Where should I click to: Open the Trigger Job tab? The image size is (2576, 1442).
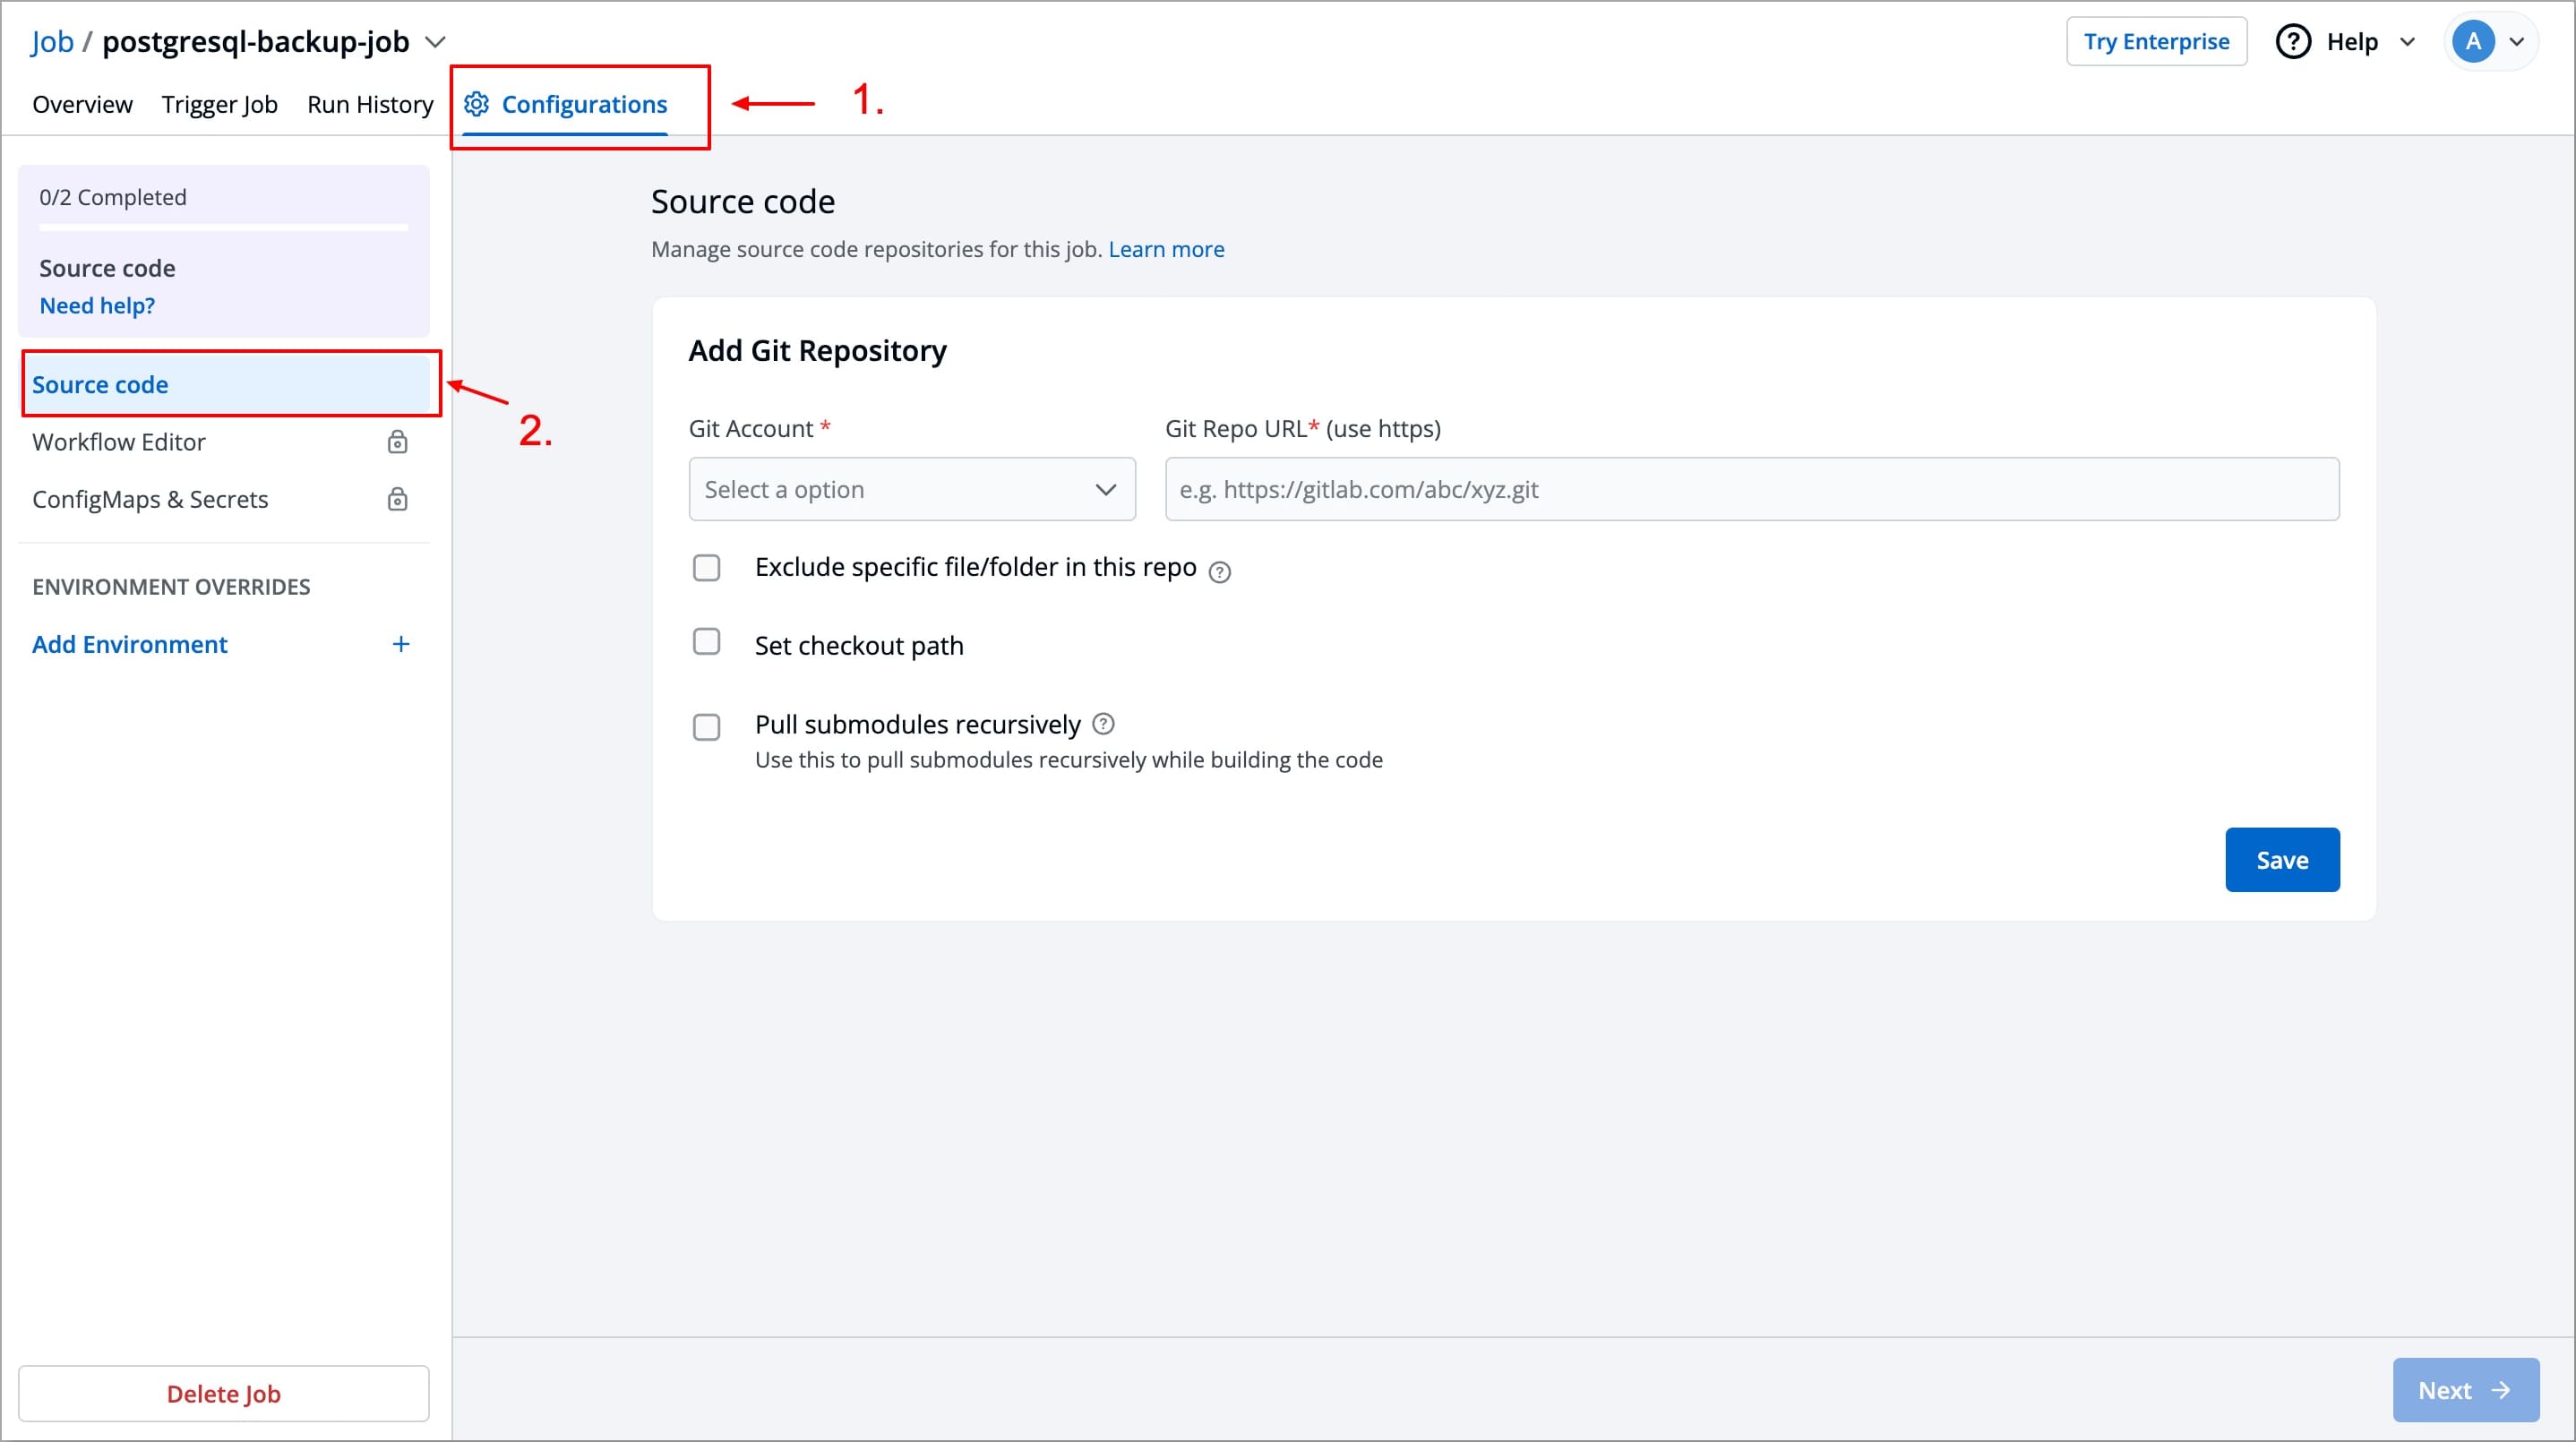[219, 104]
